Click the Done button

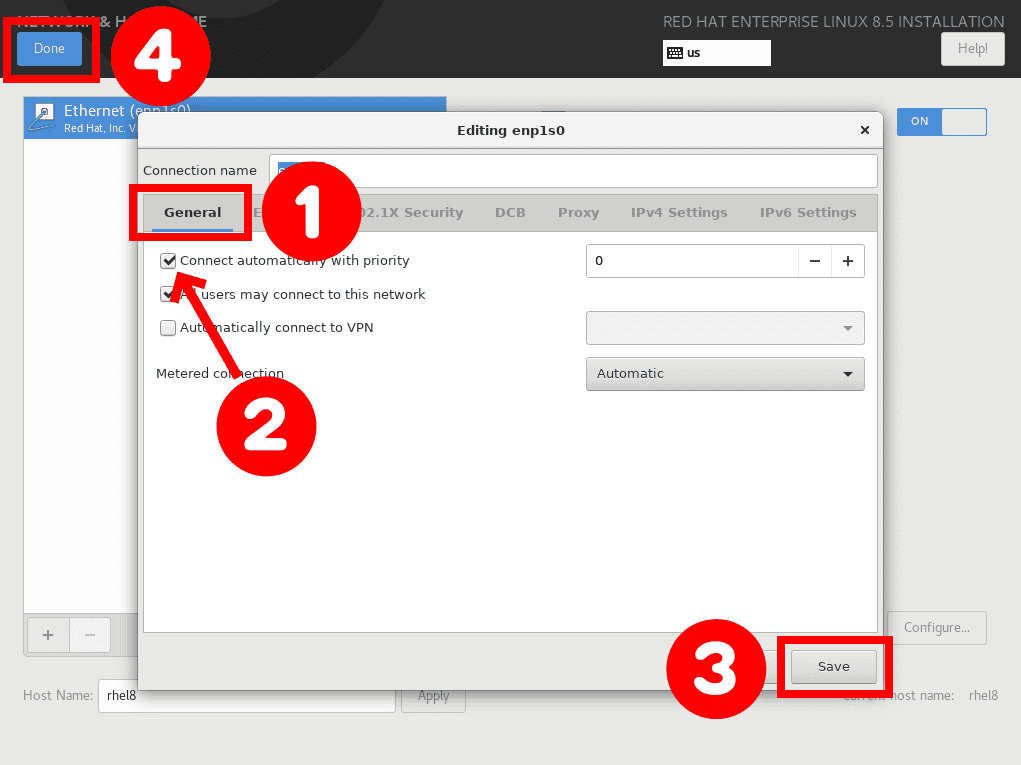(49, 49)
